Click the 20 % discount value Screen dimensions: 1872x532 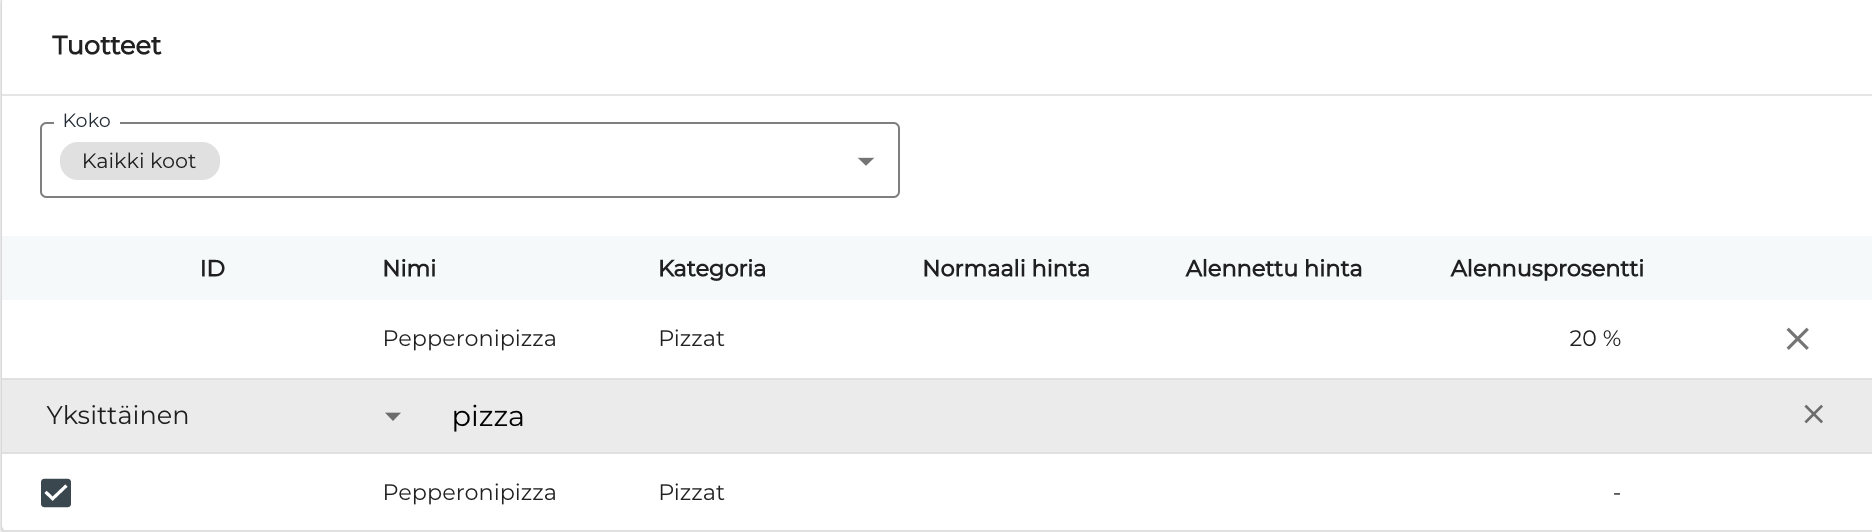tap(1594, 339)
